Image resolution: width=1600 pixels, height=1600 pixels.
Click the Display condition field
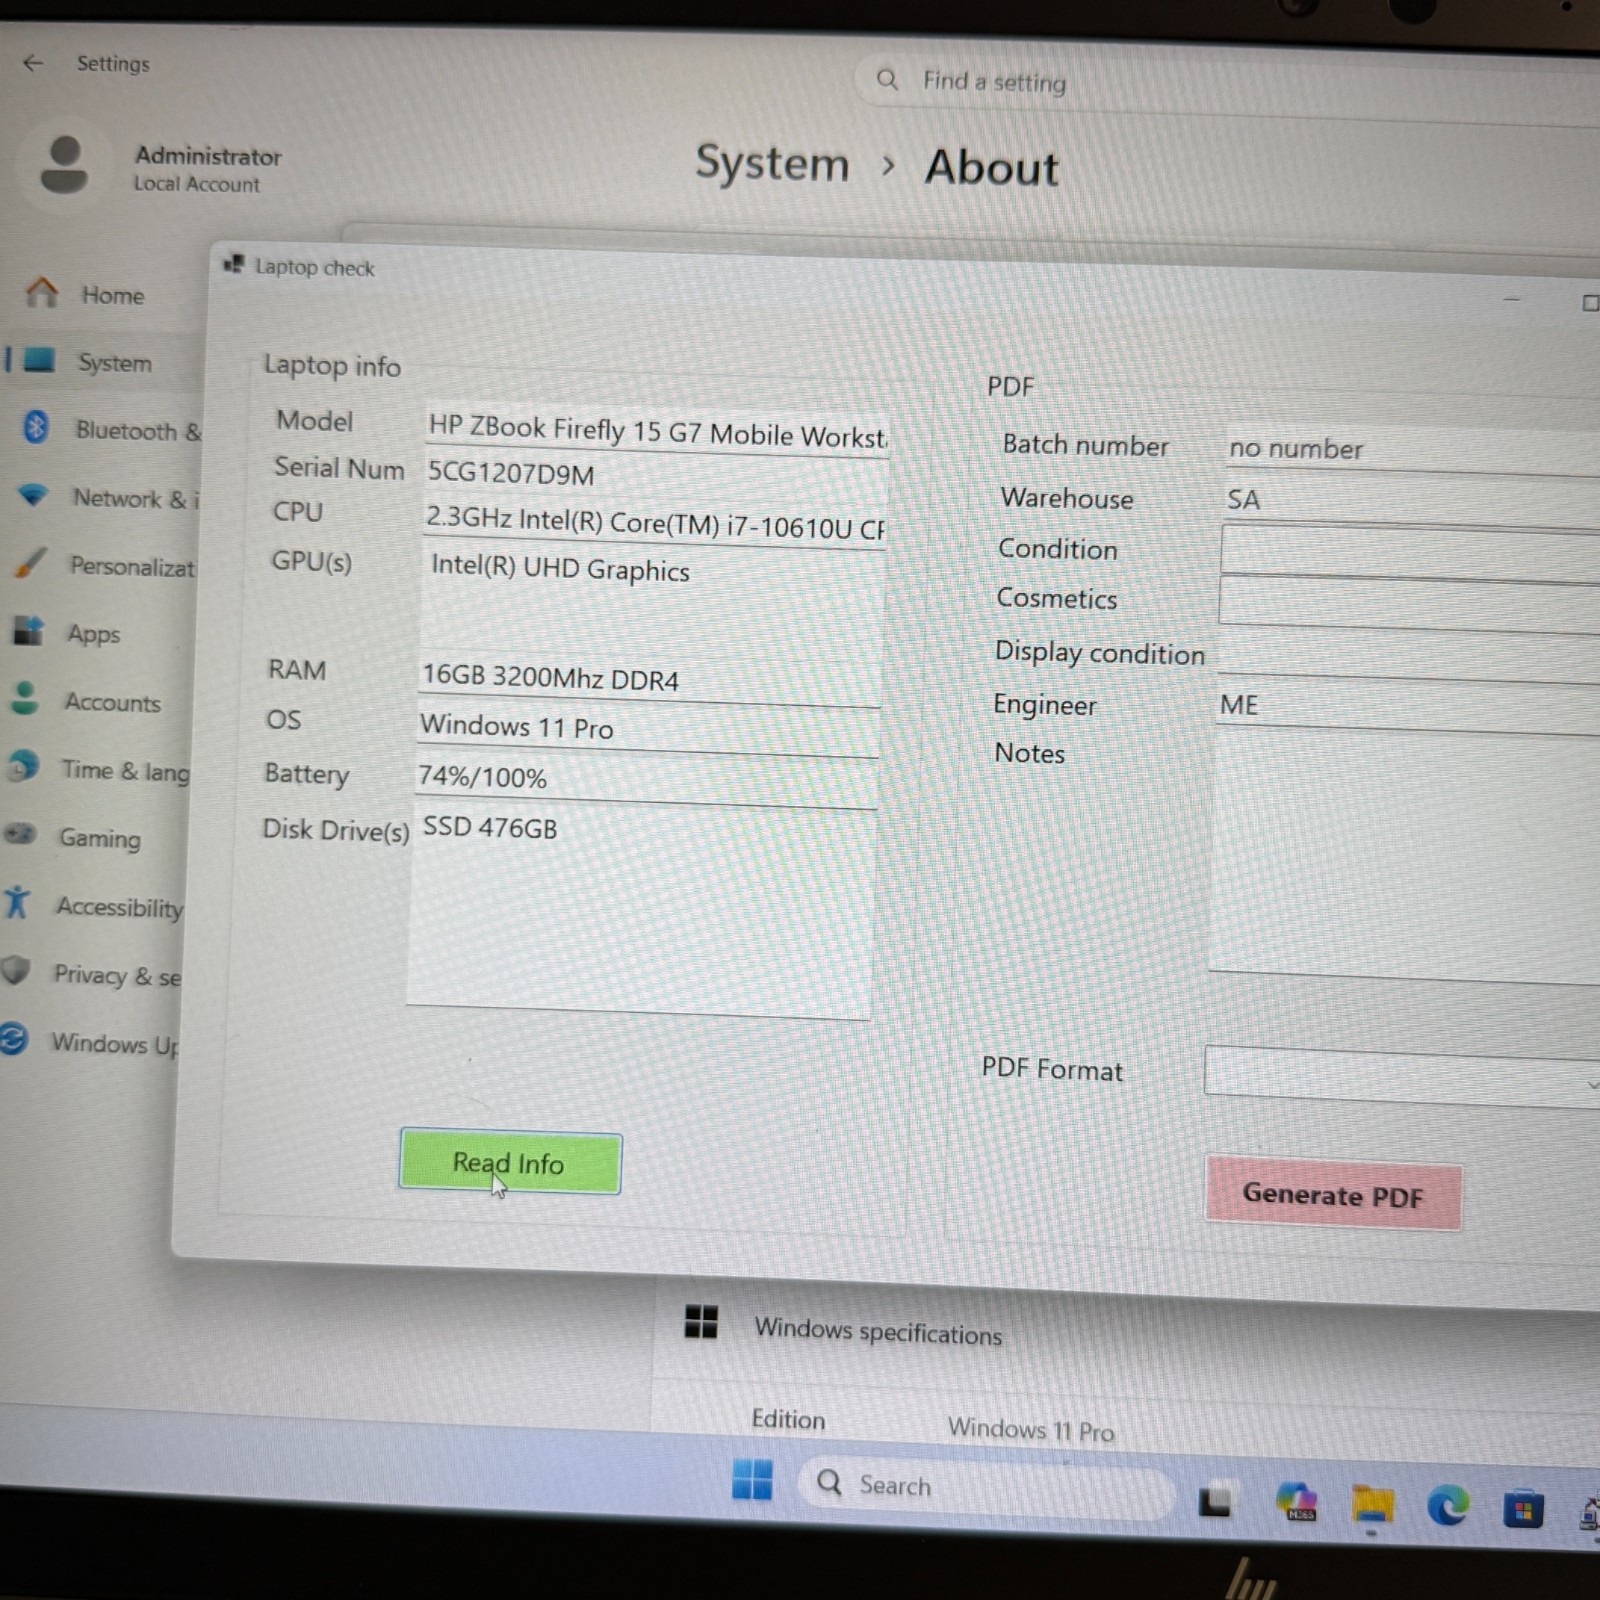pos(1408,657)
